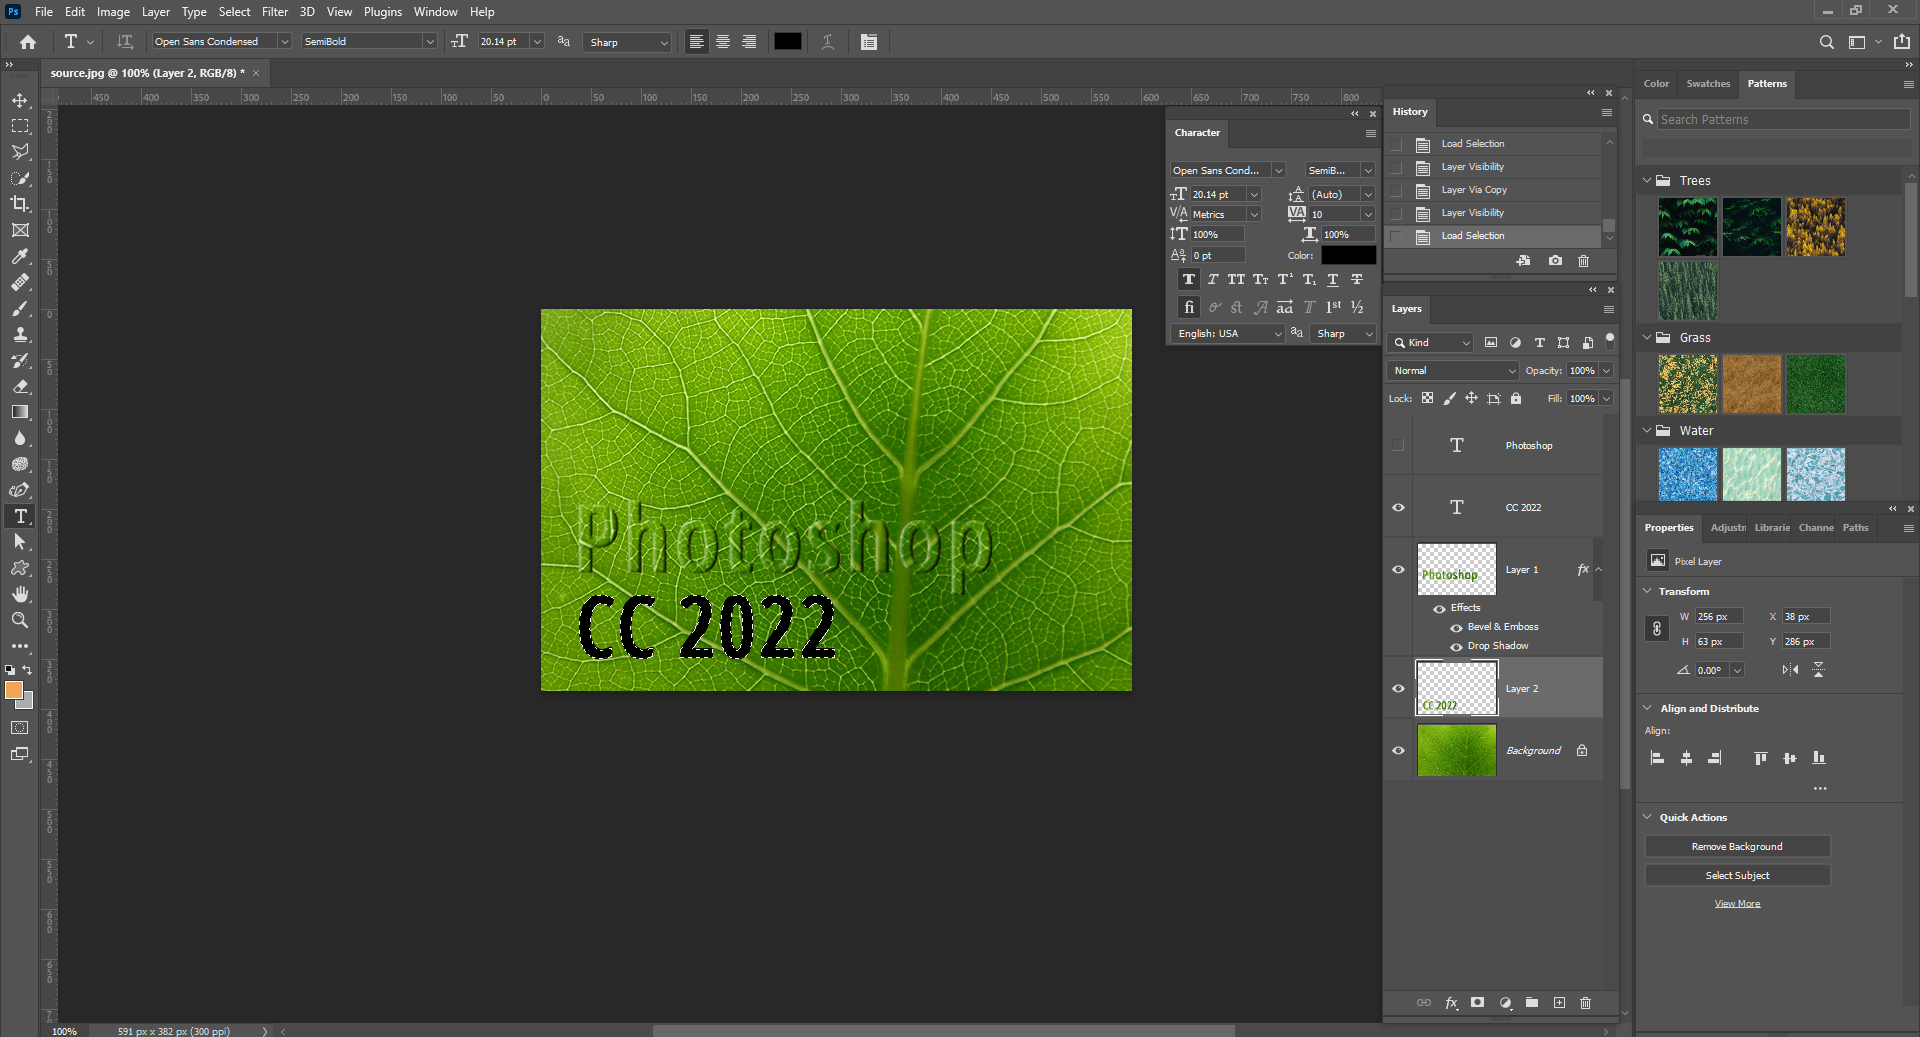
Task: Switch to the Swatches tab
Action: point(1708,84)
